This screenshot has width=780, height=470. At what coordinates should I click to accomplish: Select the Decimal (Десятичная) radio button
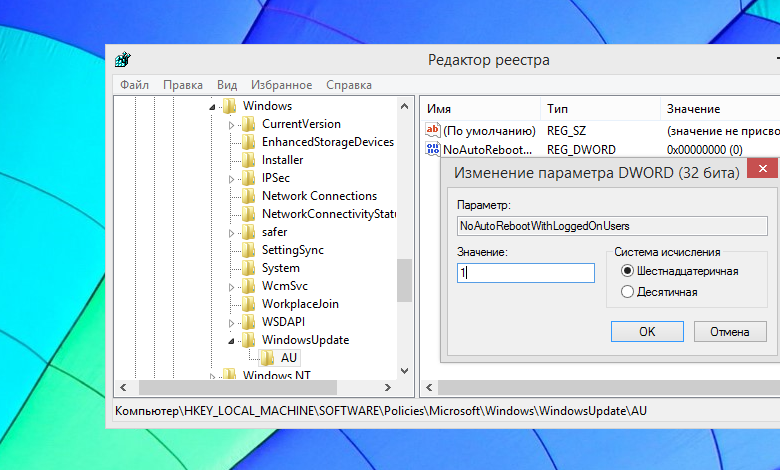point(627,291)
